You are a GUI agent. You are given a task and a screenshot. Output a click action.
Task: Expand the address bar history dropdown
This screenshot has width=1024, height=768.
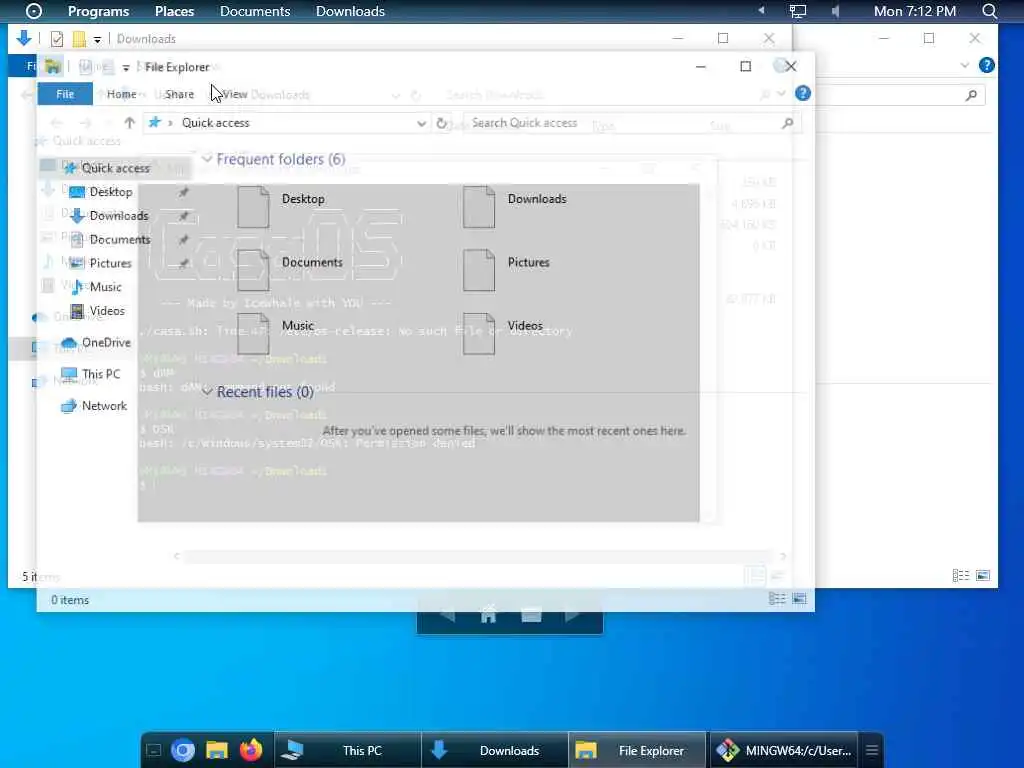(x=421, y=123)
